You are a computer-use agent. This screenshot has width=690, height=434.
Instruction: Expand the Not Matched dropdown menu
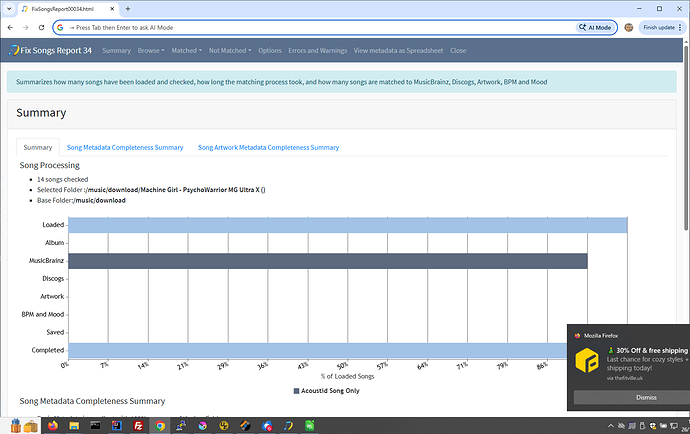(230, 50)
